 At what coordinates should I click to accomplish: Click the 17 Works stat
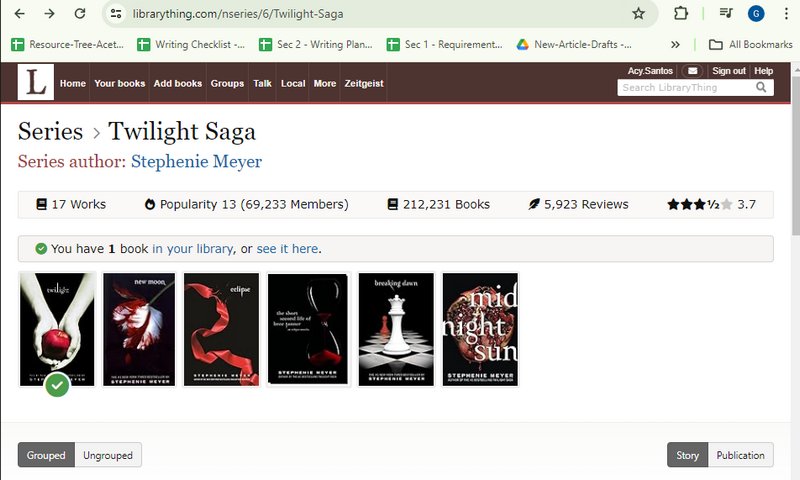(71, 205)
